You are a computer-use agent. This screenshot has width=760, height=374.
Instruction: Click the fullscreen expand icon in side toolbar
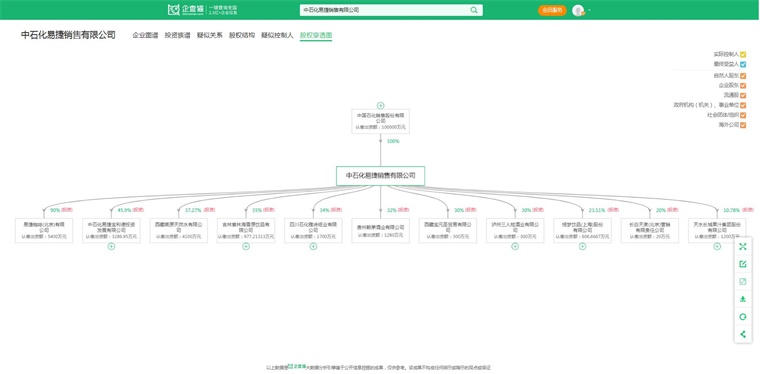[743, 247]
